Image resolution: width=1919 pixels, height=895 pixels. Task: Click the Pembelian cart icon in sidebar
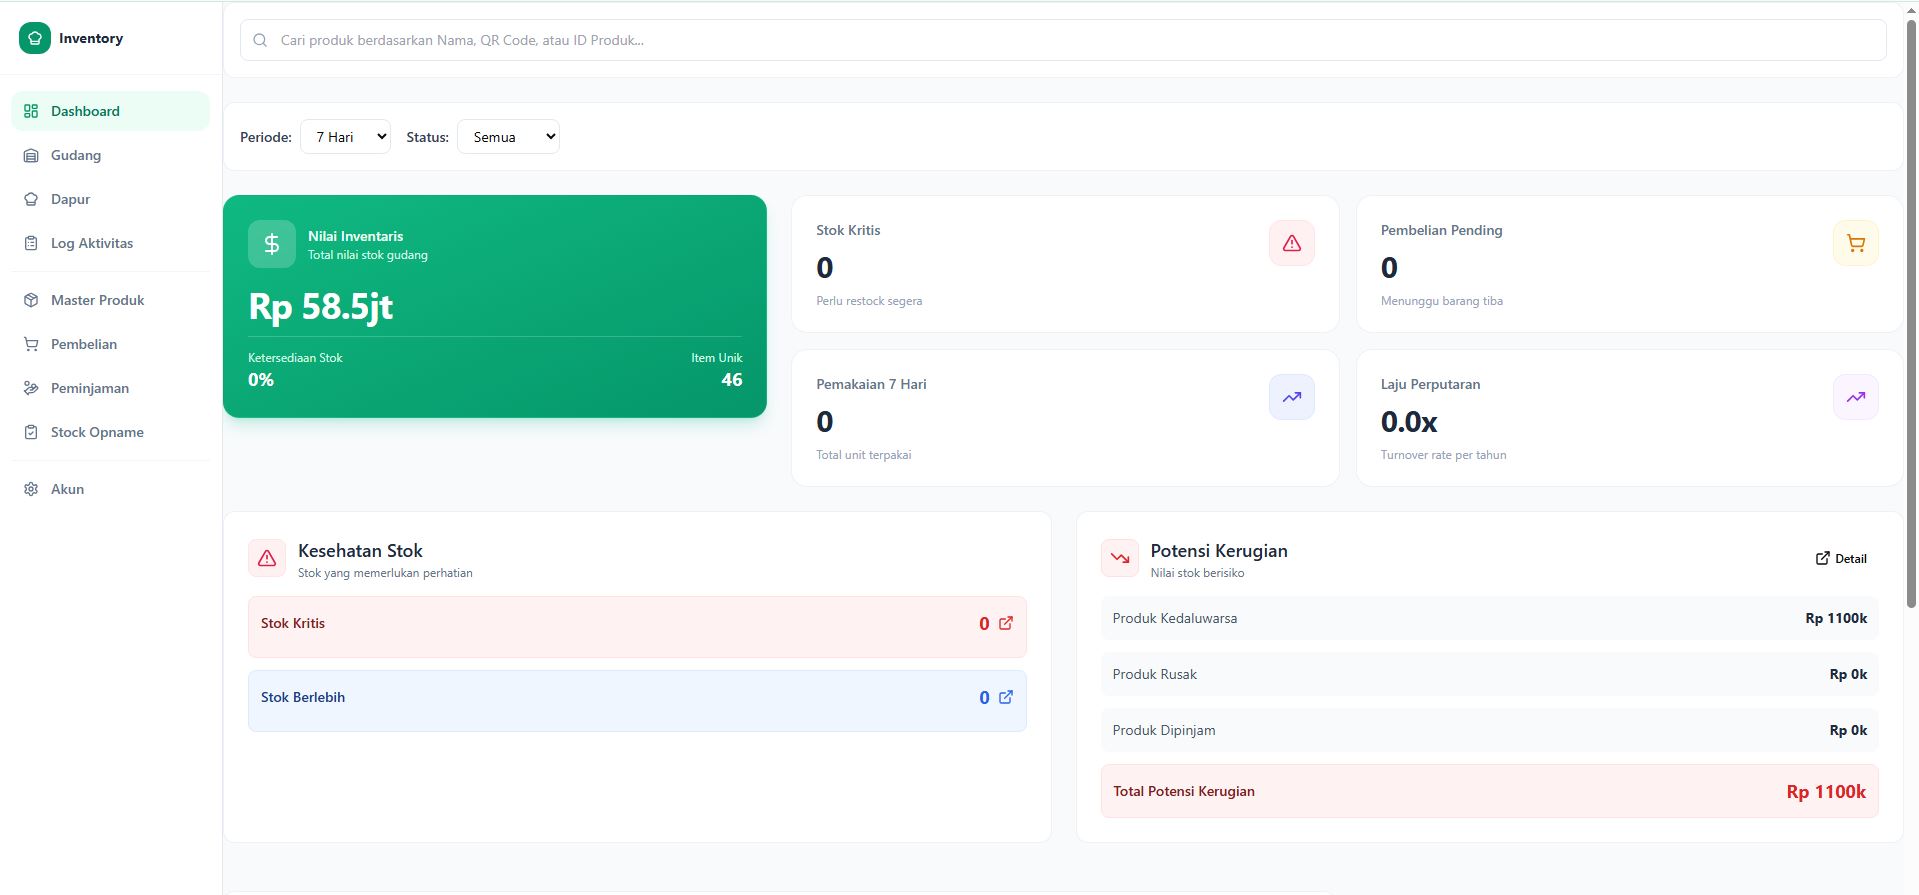click(31, 344)
